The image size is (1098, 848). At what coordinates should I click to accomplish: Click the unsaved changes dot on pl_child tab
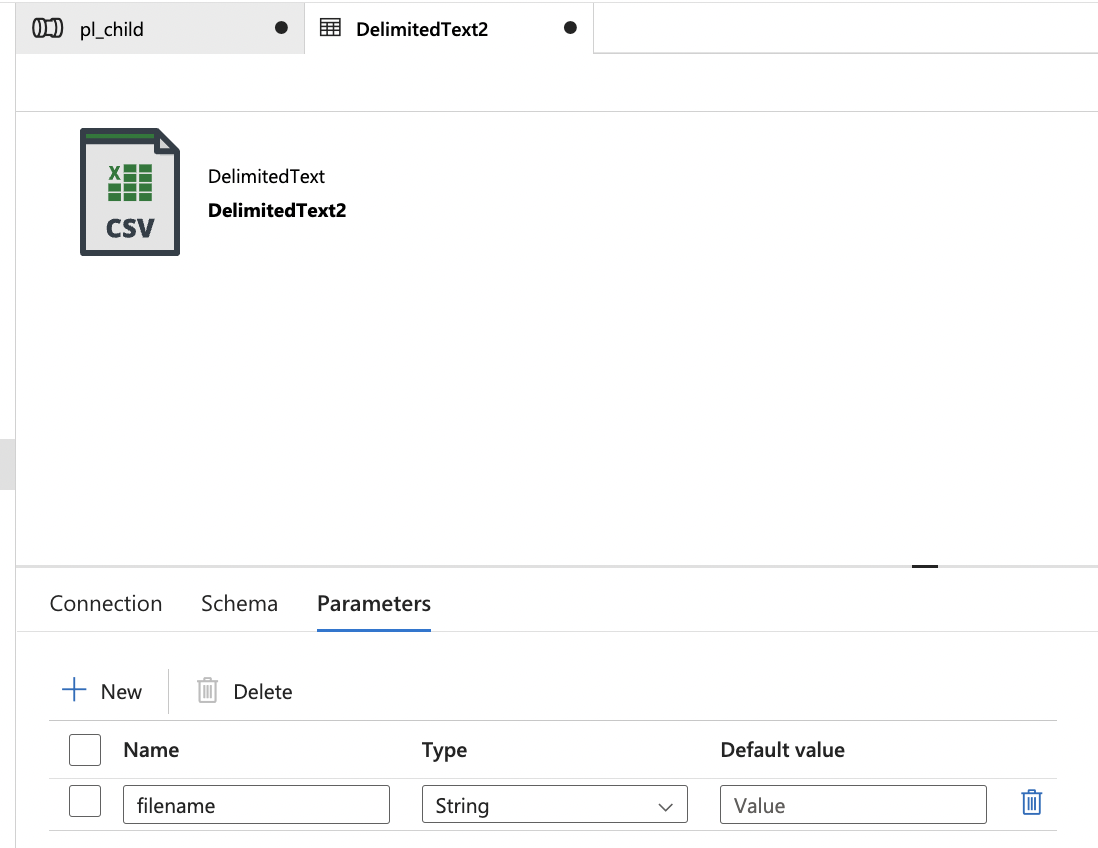(x=281, y=28)
